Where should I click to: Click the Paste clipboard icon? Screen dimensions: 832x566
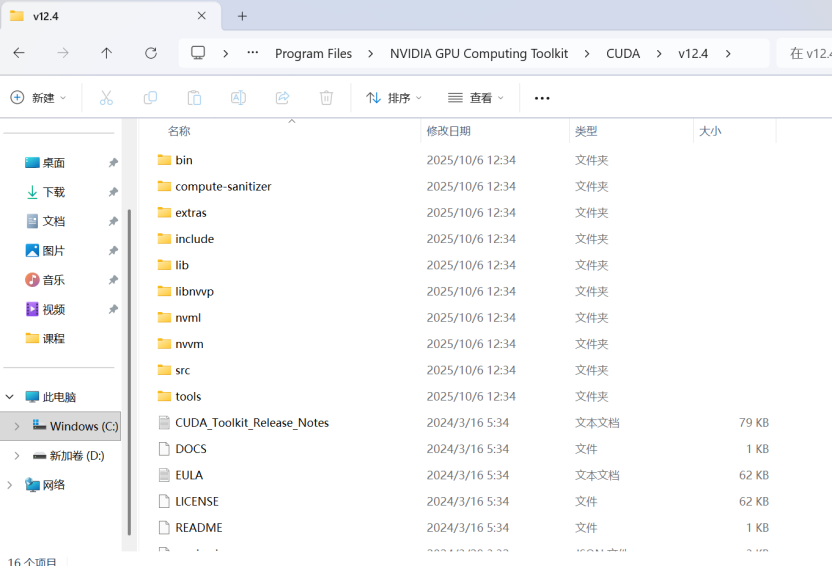194,98
